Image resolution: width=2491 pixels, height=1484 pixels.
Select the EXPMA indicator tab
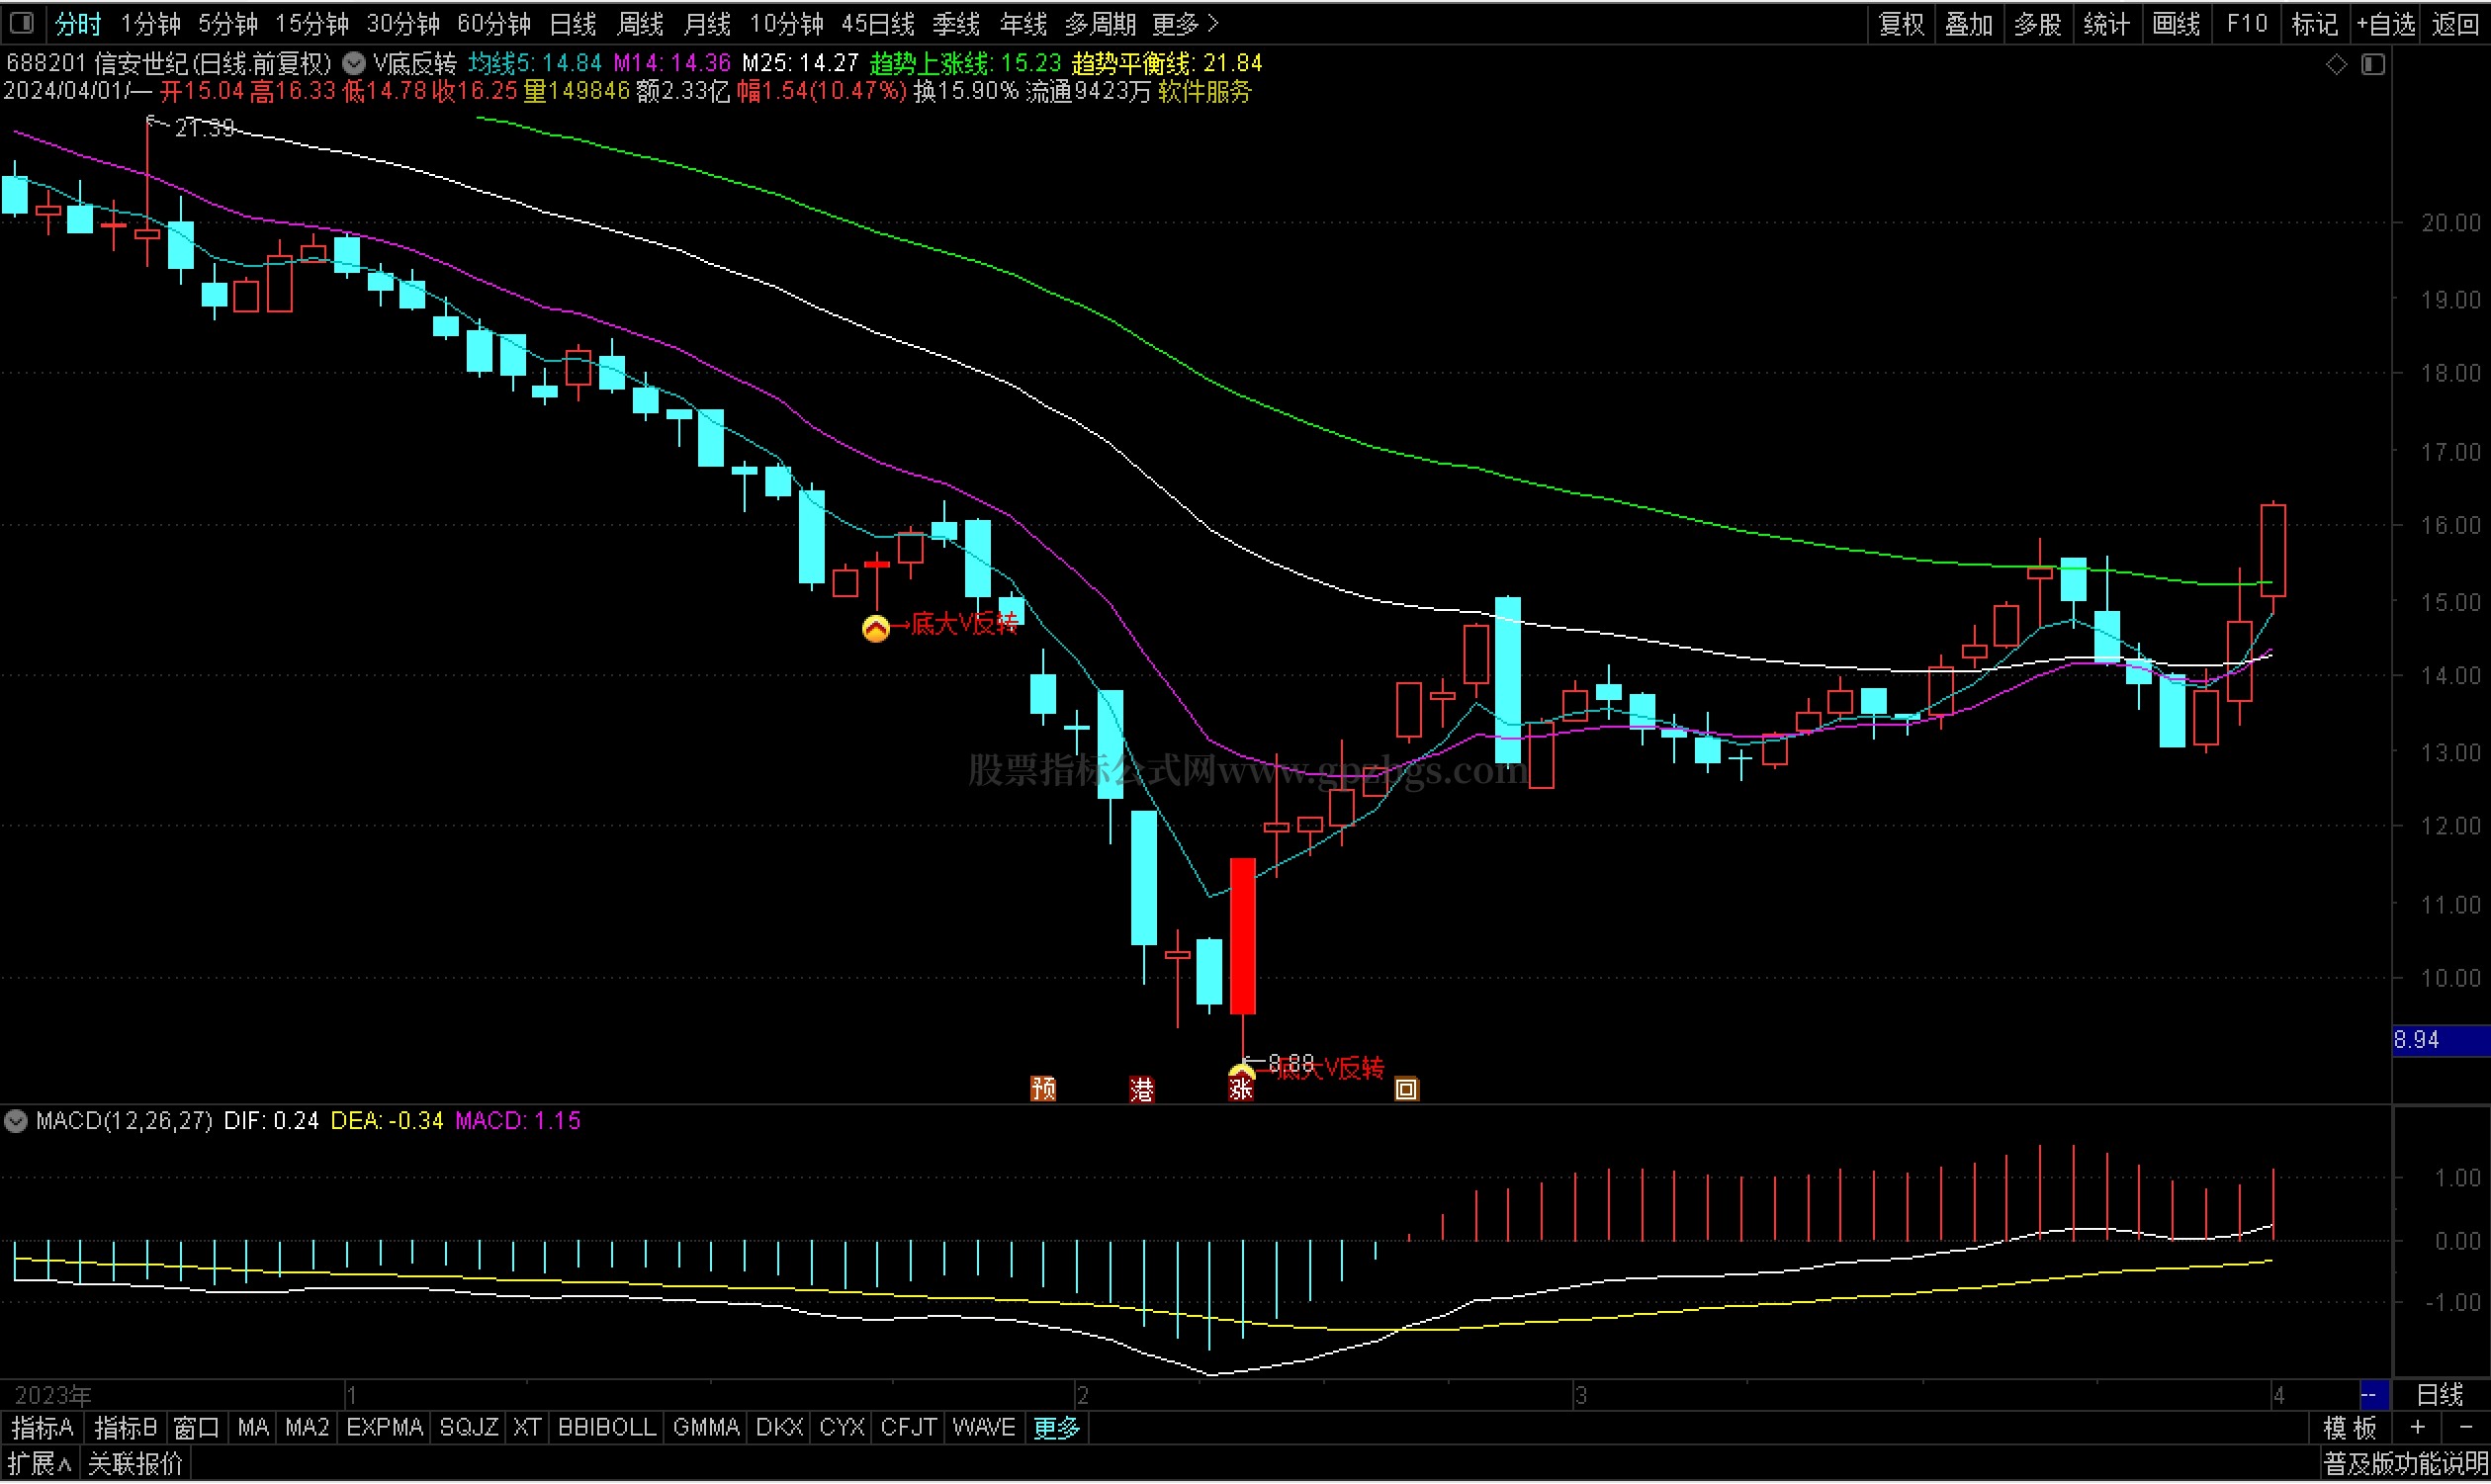click(385, 1429)
